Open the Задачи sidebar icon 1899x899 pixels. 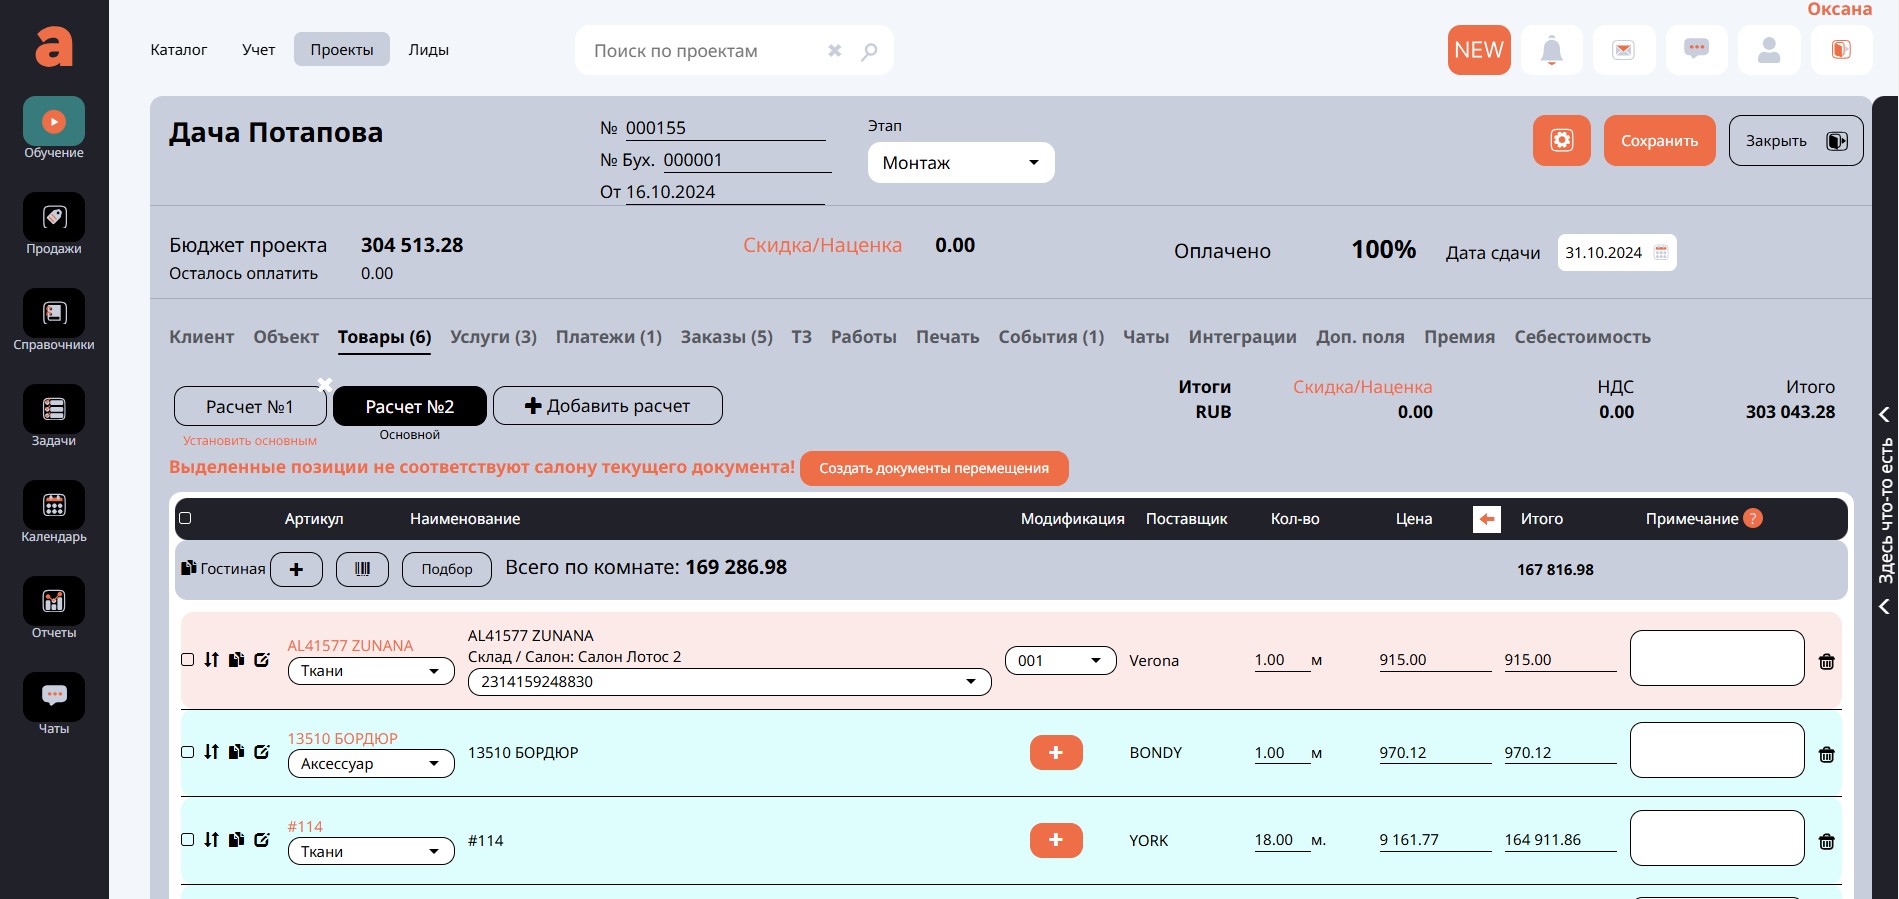(54, 417)
